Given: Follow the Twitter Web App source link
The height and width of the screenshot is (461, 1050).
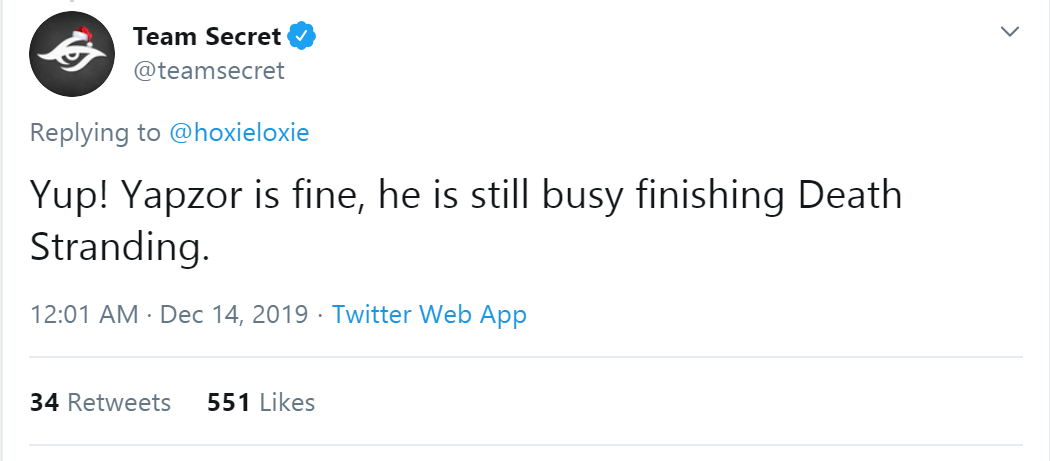Looking at the screenshot, I should (x=429, y=314).
